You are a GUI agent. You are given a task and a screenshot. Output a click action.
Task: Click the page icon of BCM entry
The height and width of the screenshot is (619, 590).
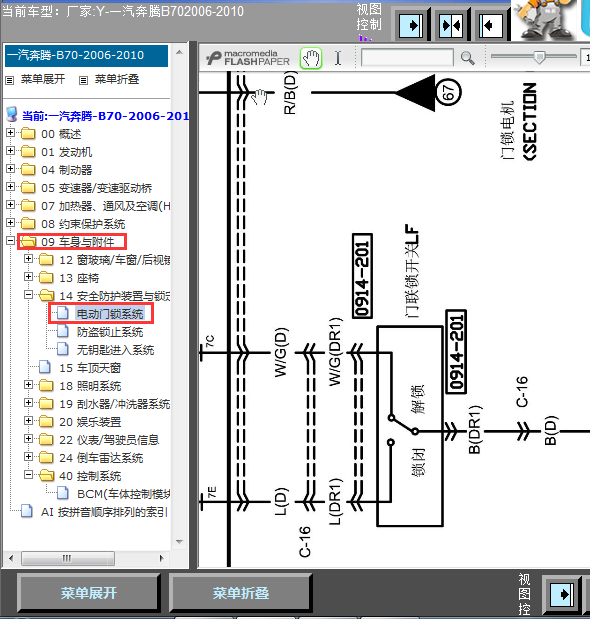63,493
